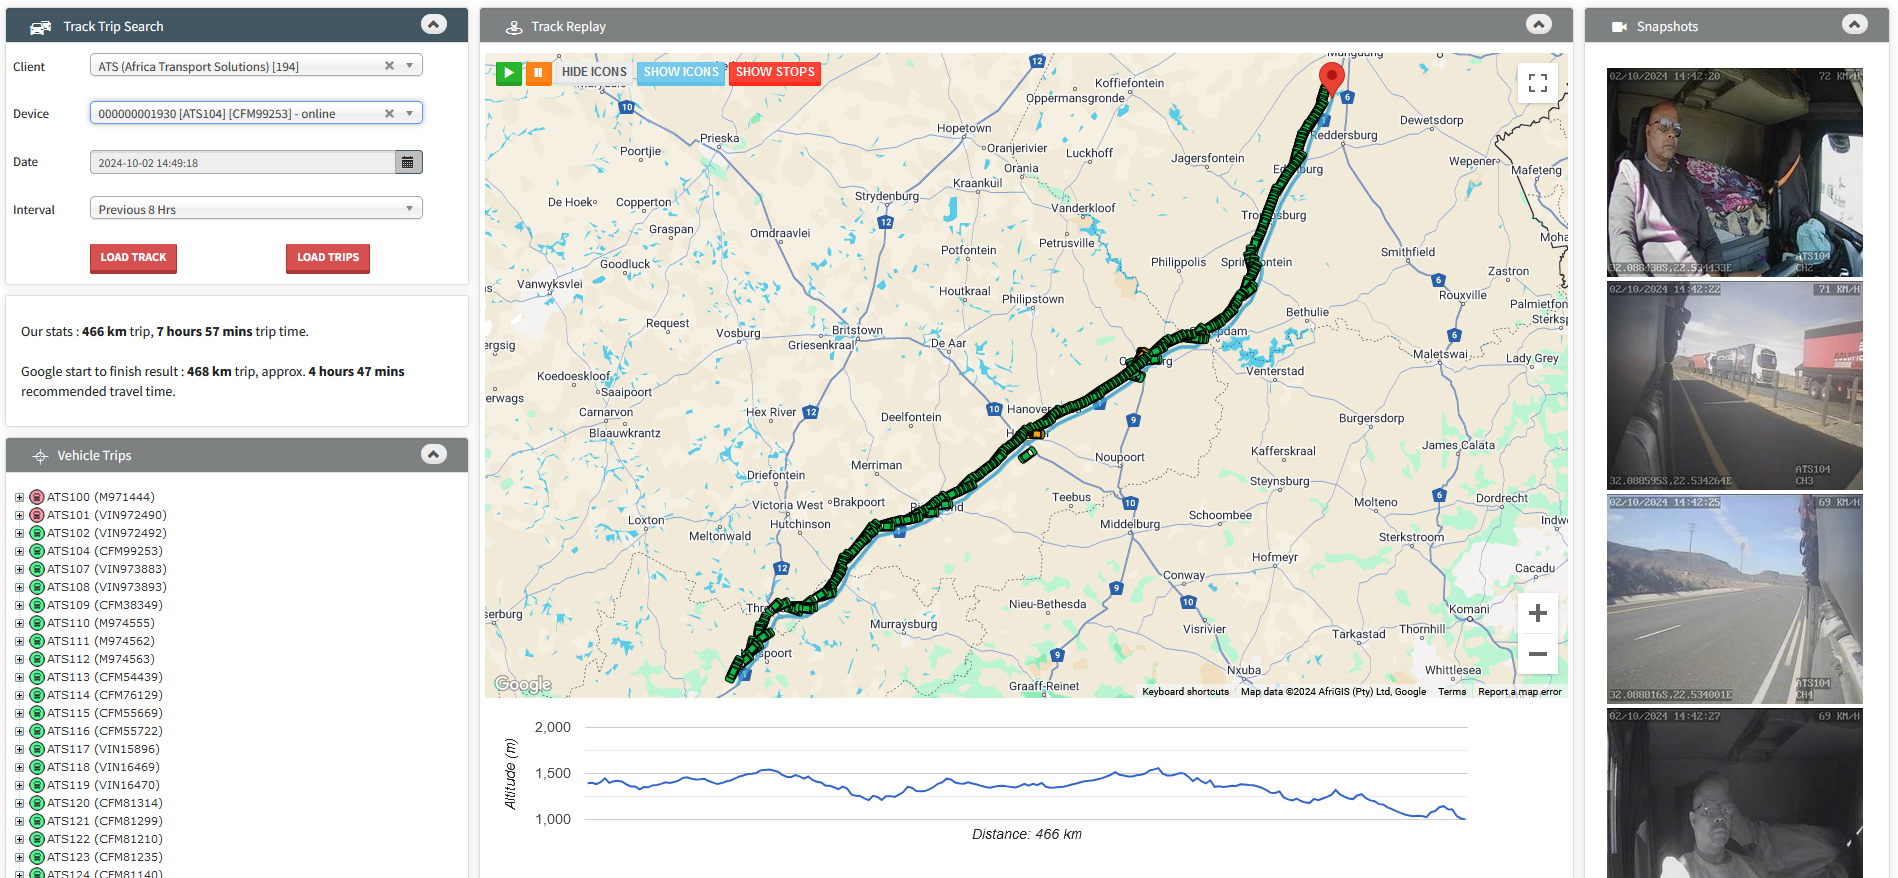Collapse the Track Trip Search panel

(433, 24)
